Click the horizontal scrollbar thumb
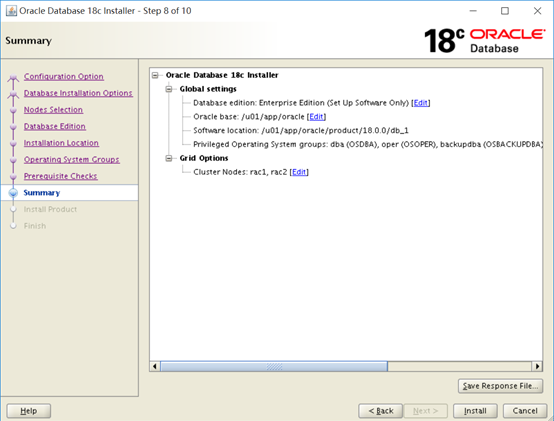 pos(274,366)
